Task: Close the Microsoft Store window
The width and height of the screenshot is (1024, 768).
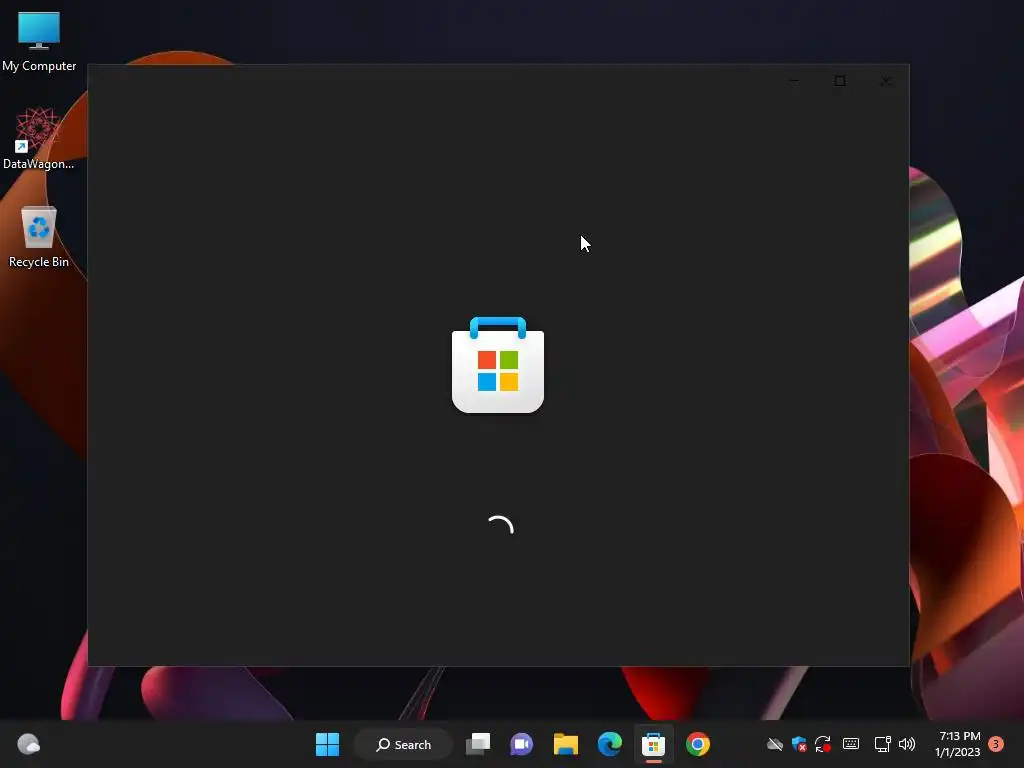Action: click(x=886, y=81)
